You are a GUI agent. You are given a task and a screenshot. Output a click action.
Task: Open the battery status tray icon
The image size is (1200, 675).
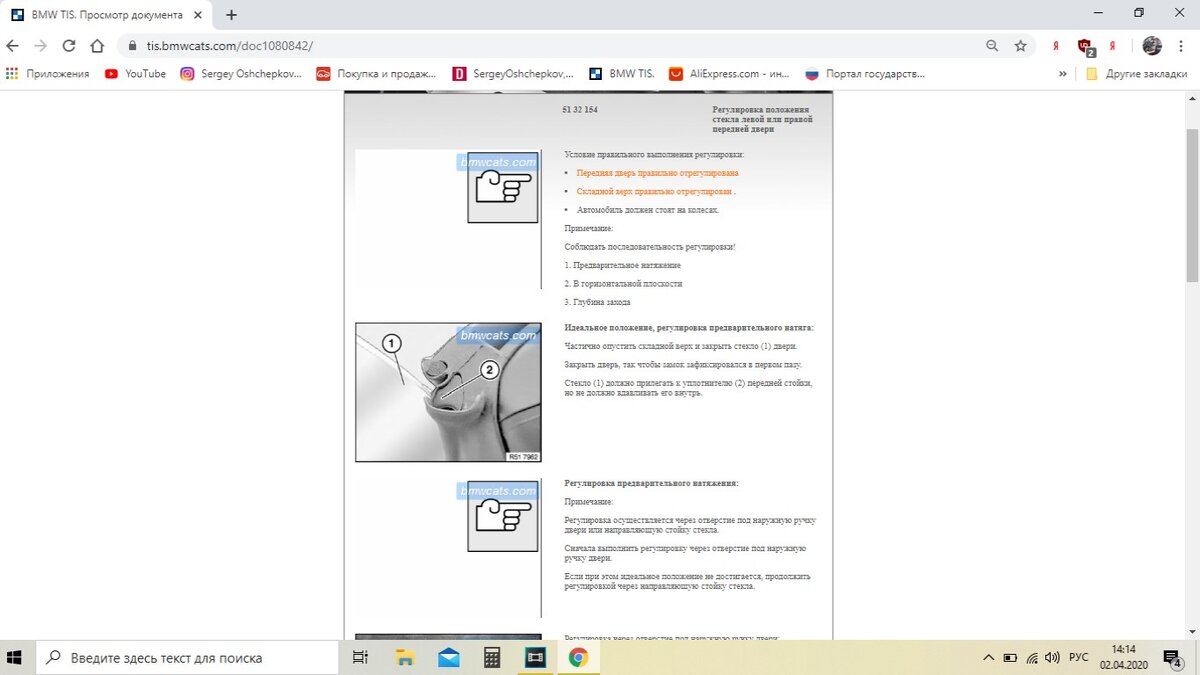click(1010, 657)
